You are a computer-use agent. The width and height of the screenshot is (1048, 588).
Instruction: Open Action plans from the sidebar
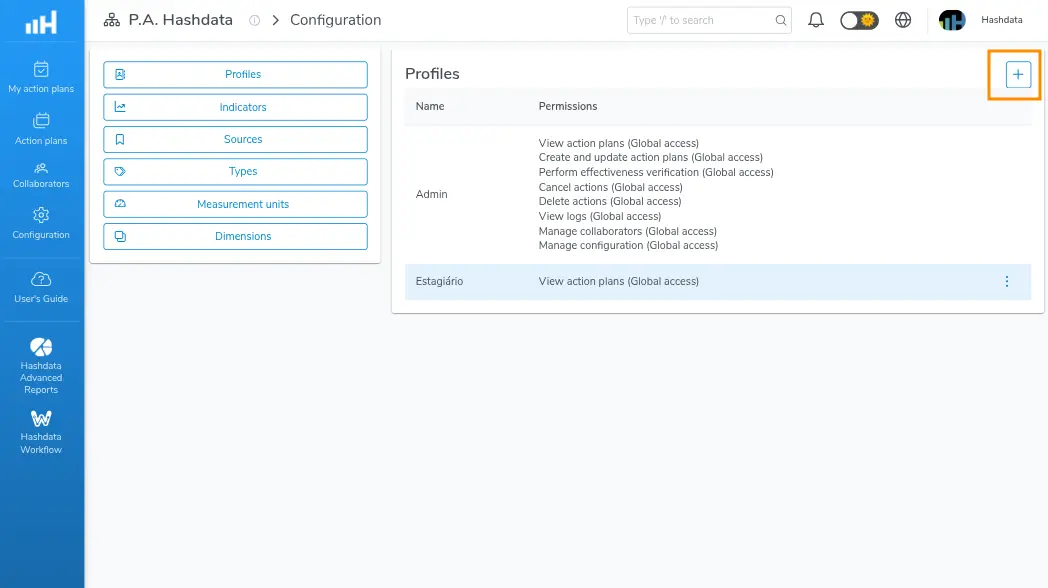tap(41, 129)
